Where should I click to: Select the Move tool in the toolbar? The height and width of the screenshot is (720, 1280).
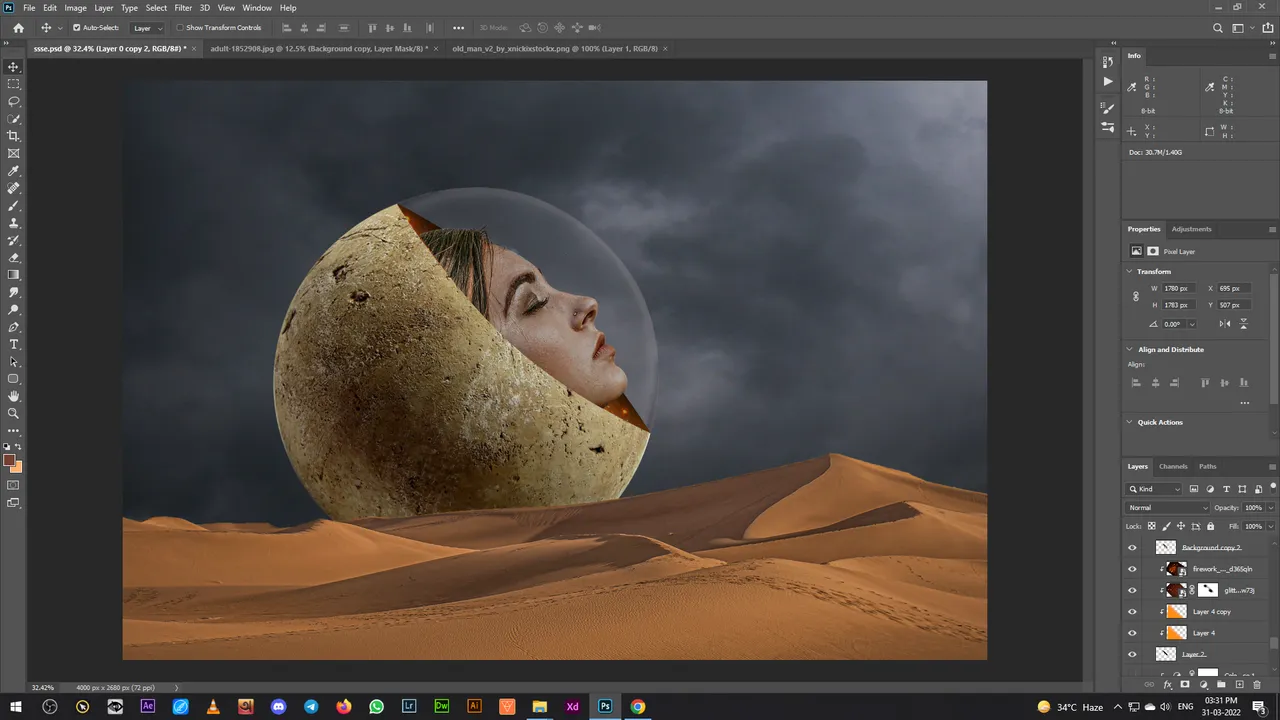pos(13,67)
